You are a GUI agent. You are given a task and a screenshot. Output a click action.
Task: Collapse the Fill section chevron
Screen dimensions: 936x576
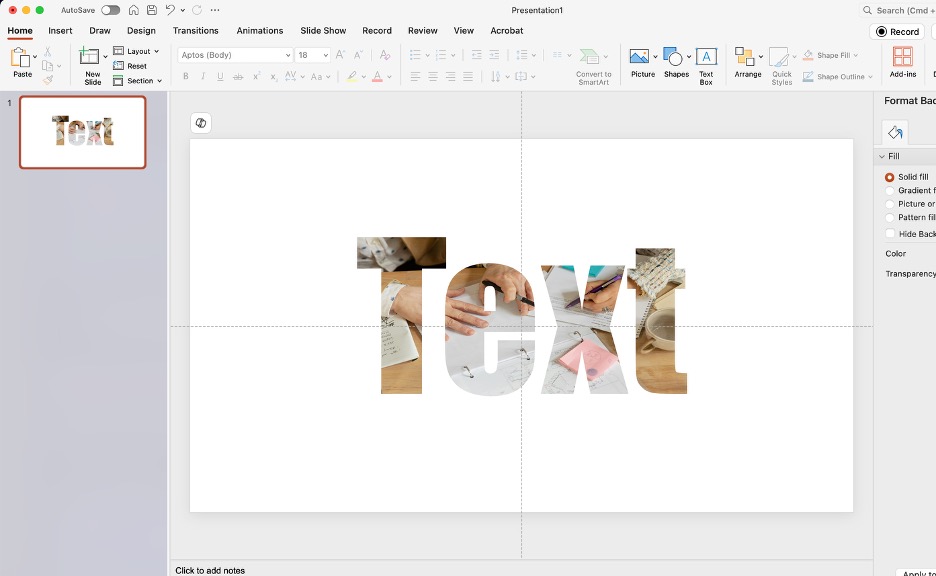click(x=882, y=156)
